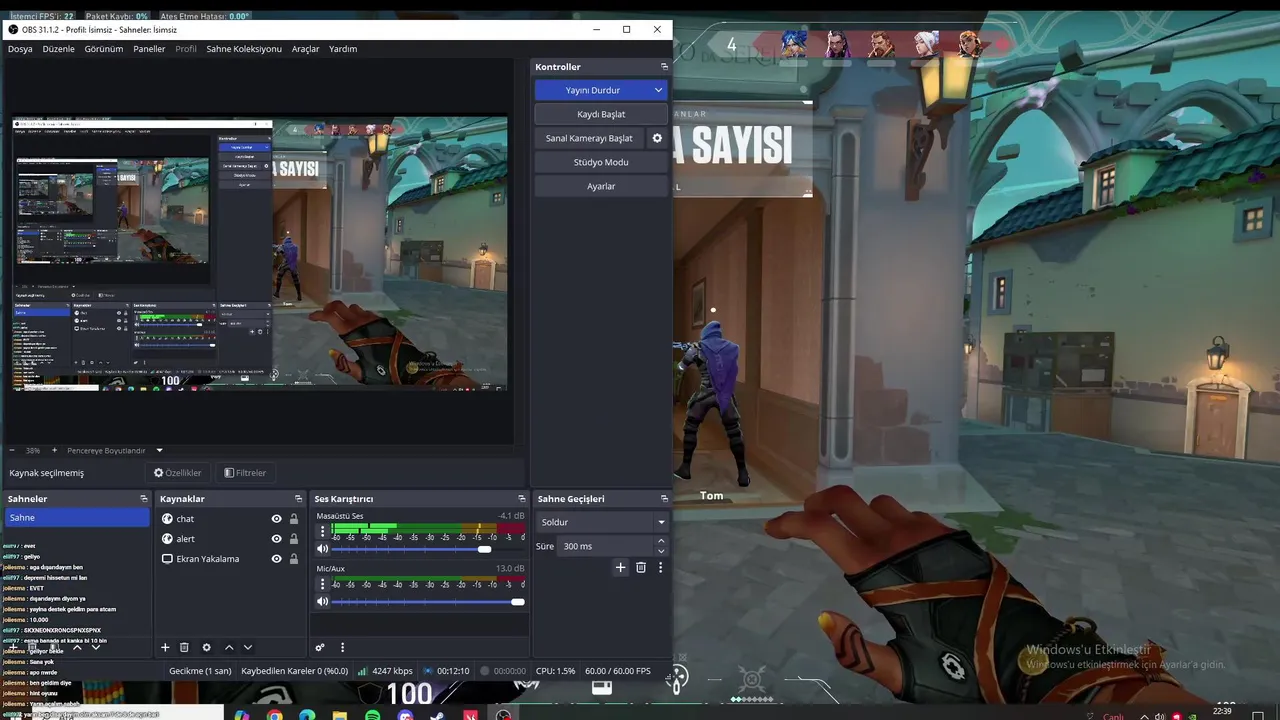The height and width of the screenshot is (720, 1280).
Task: Open Microsoft Edge from taskbar
Action: [x=307, y=715]
